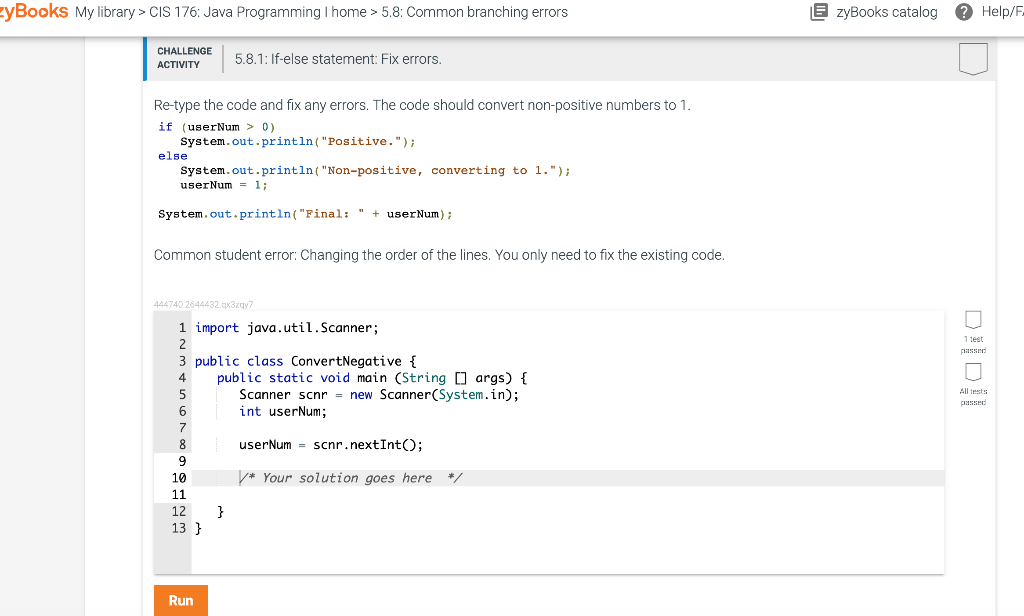The height and width of the screenshot is (616, 1024).
Task: Click the '1 test passed' badge icon
Action: click(x=971, y=319)
